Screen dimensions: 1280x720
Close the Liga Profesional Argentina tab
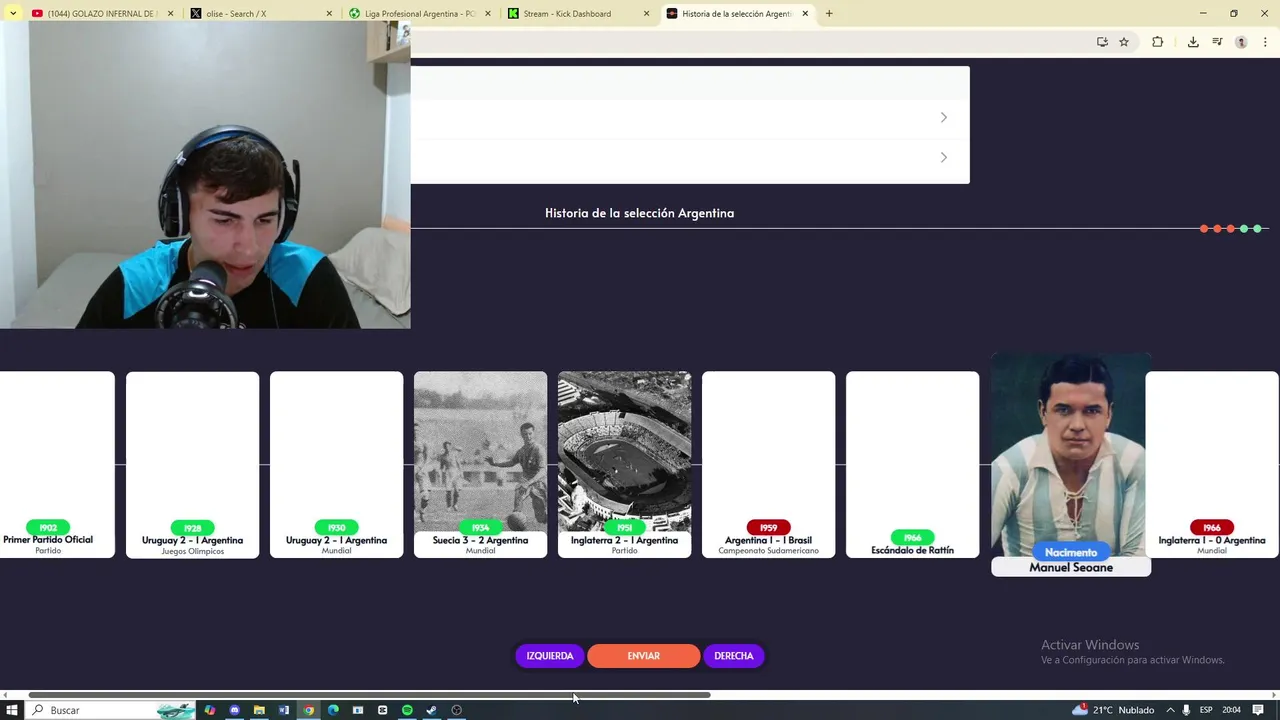click(x=488, y=14)
